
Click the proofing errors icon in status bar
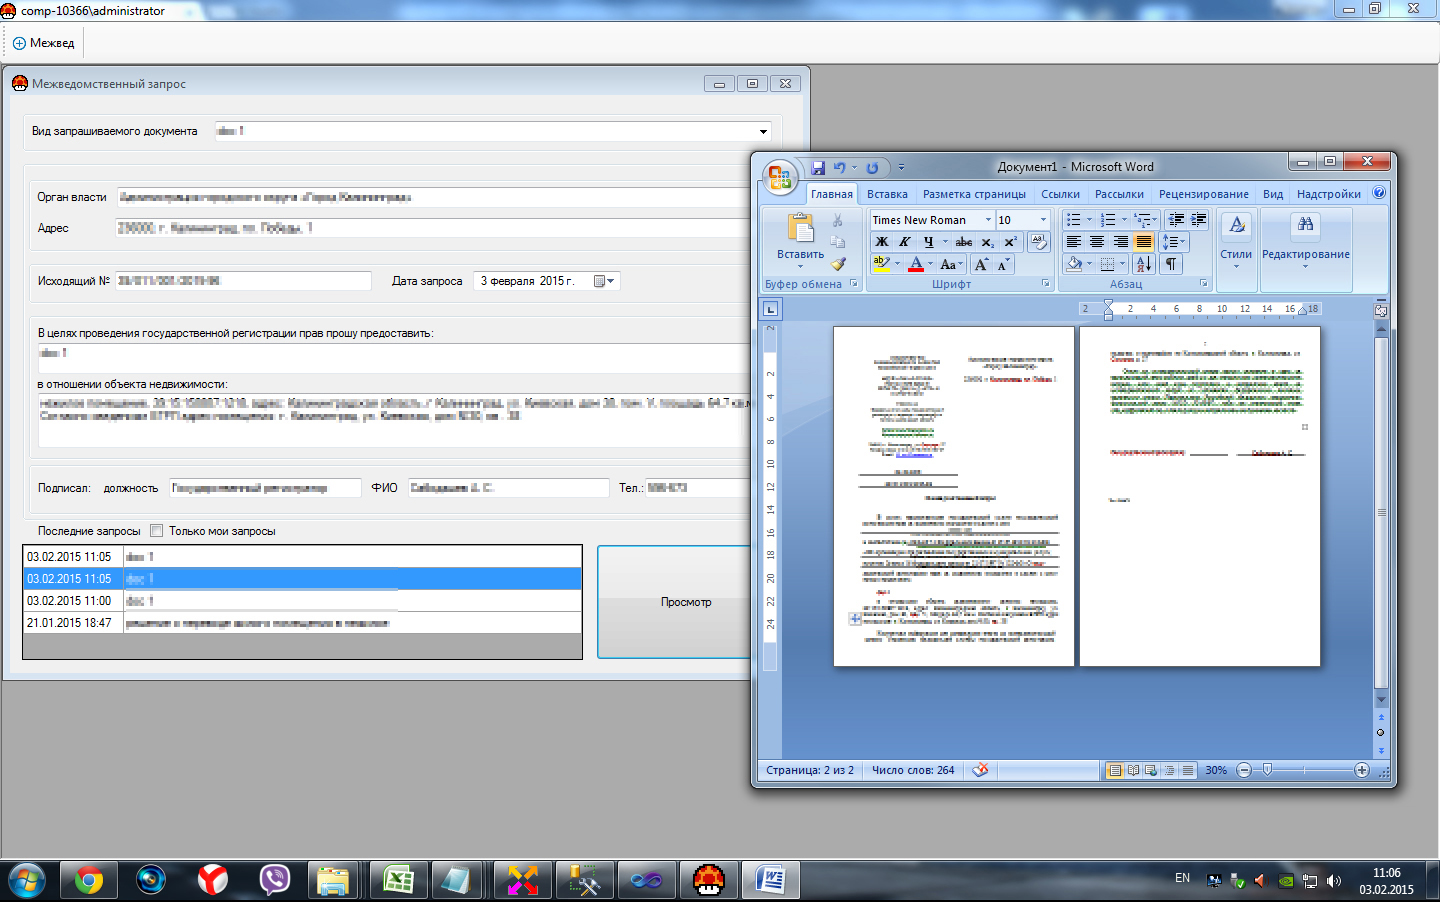coord(980,770)
